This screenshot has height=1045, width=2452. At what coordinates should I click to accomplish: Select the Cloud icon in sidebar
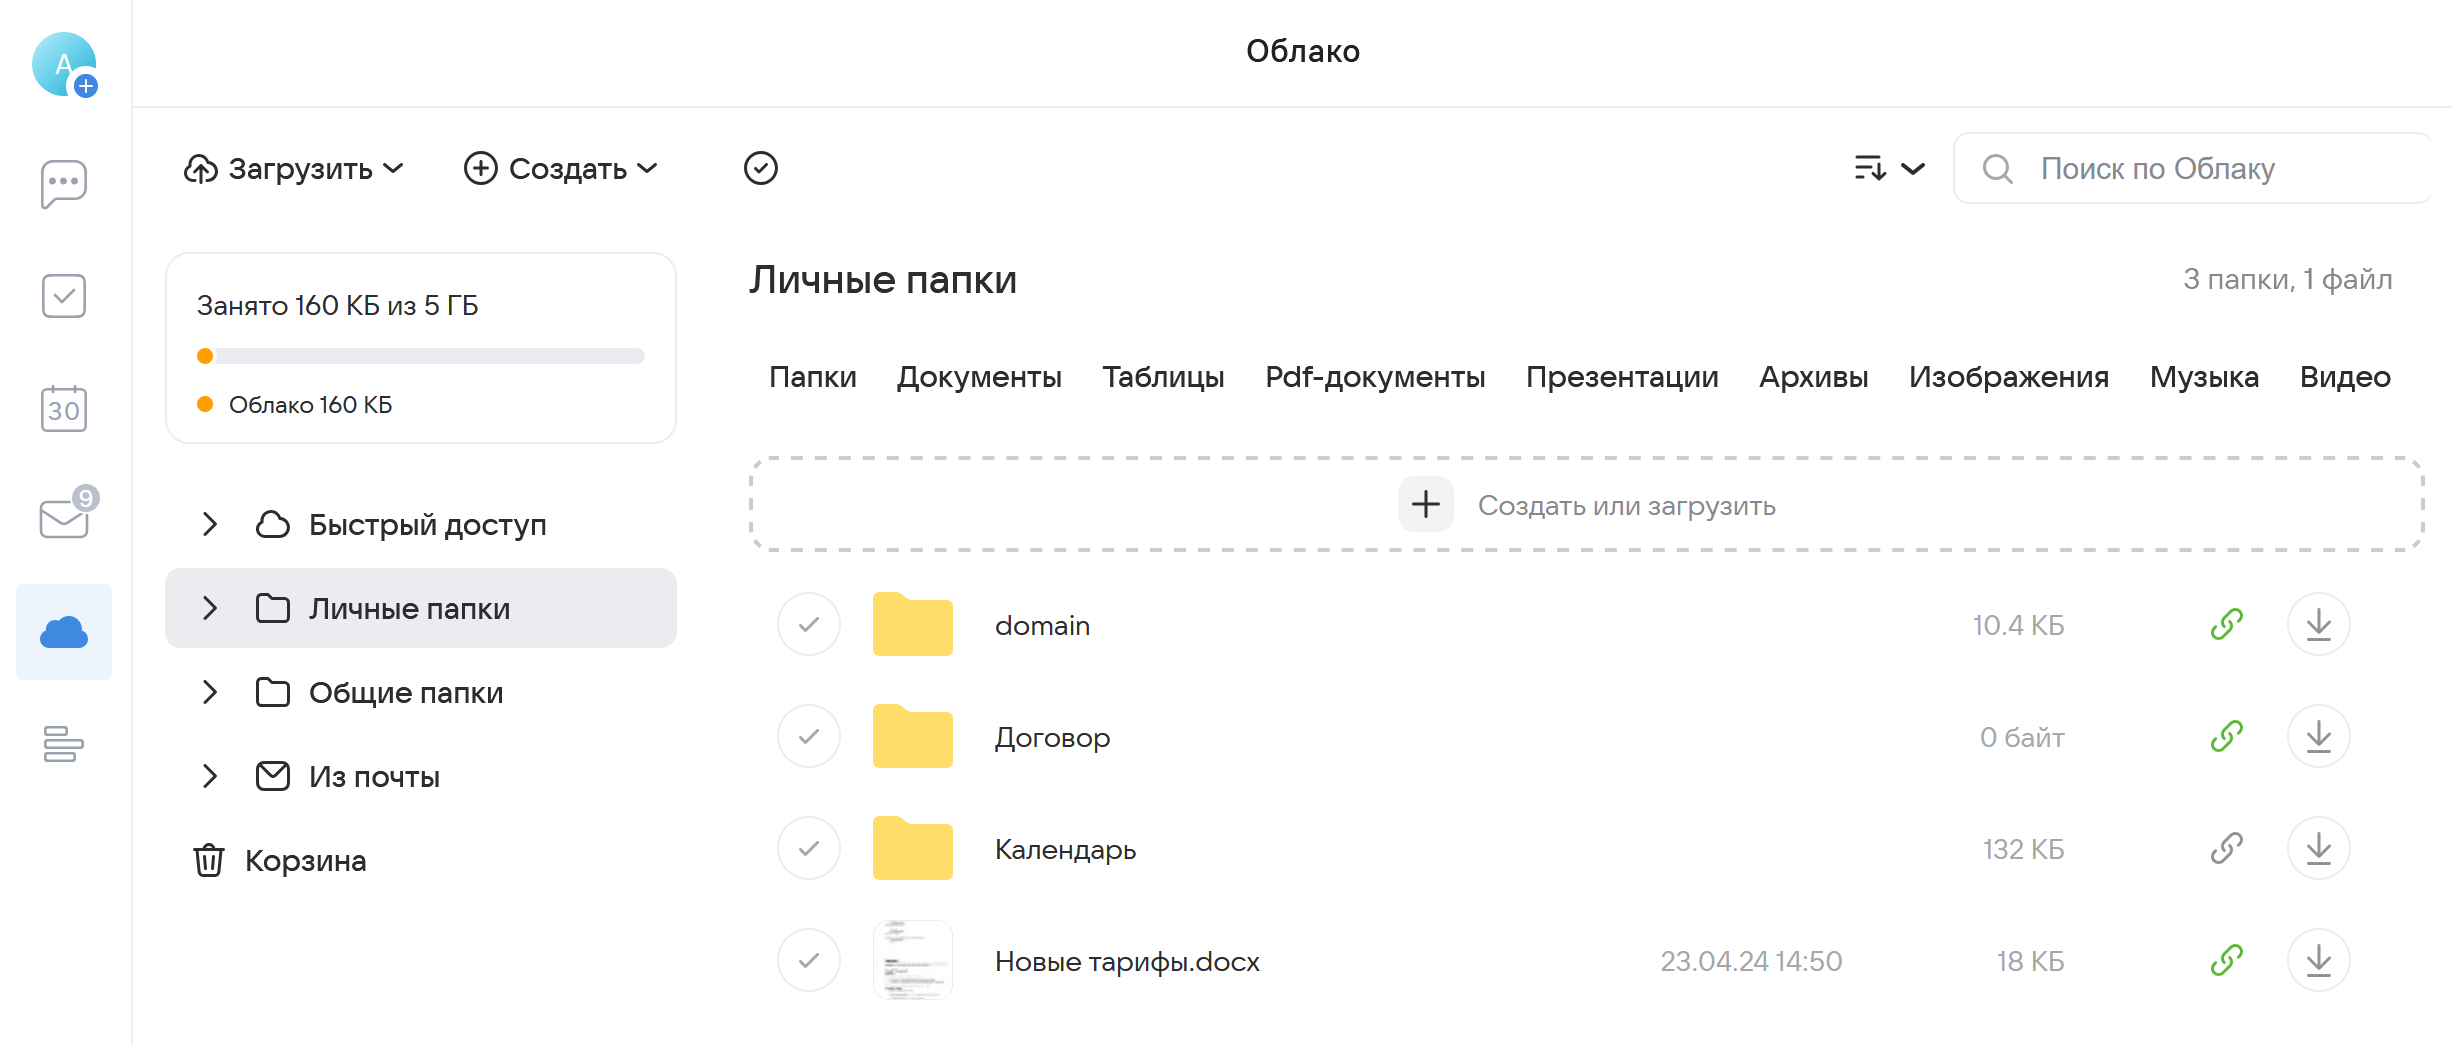tap(63, 631)
